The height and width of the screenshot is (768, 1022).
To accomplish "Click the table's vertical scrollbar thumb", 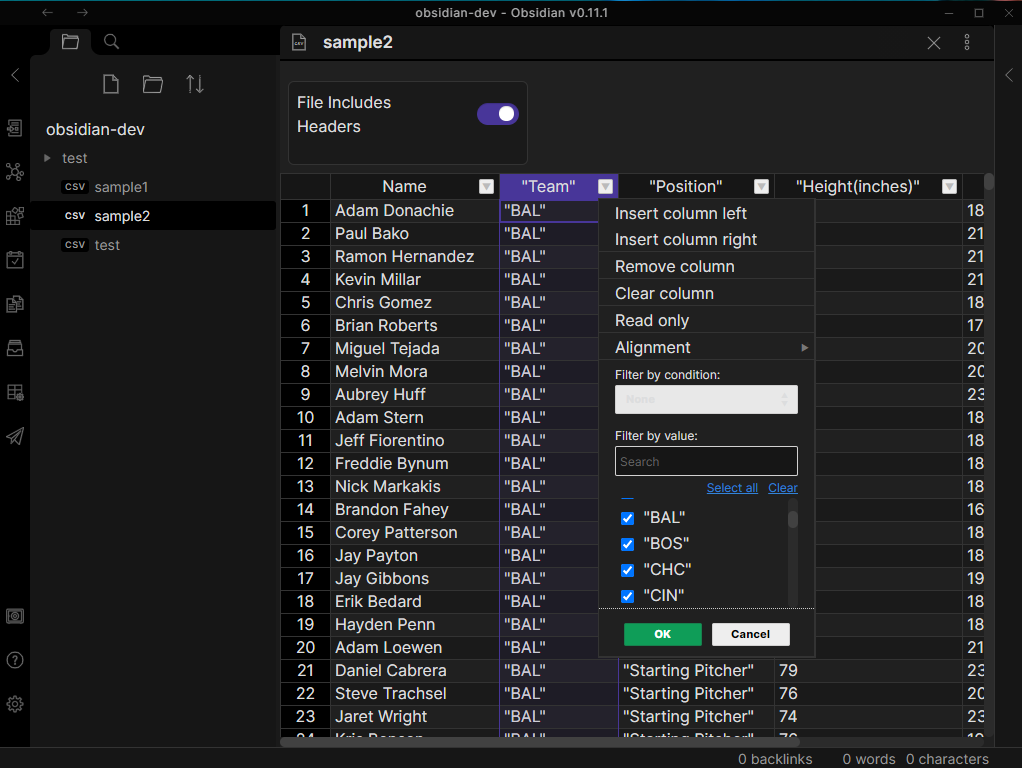I will pyautogui.click(x=989, y=182).
